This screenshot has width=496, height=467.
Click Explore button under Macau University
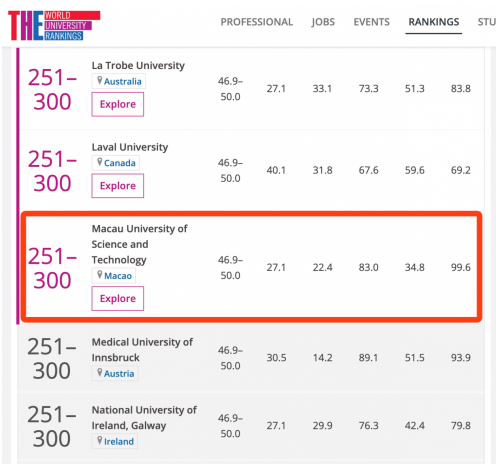click(118, 298)
